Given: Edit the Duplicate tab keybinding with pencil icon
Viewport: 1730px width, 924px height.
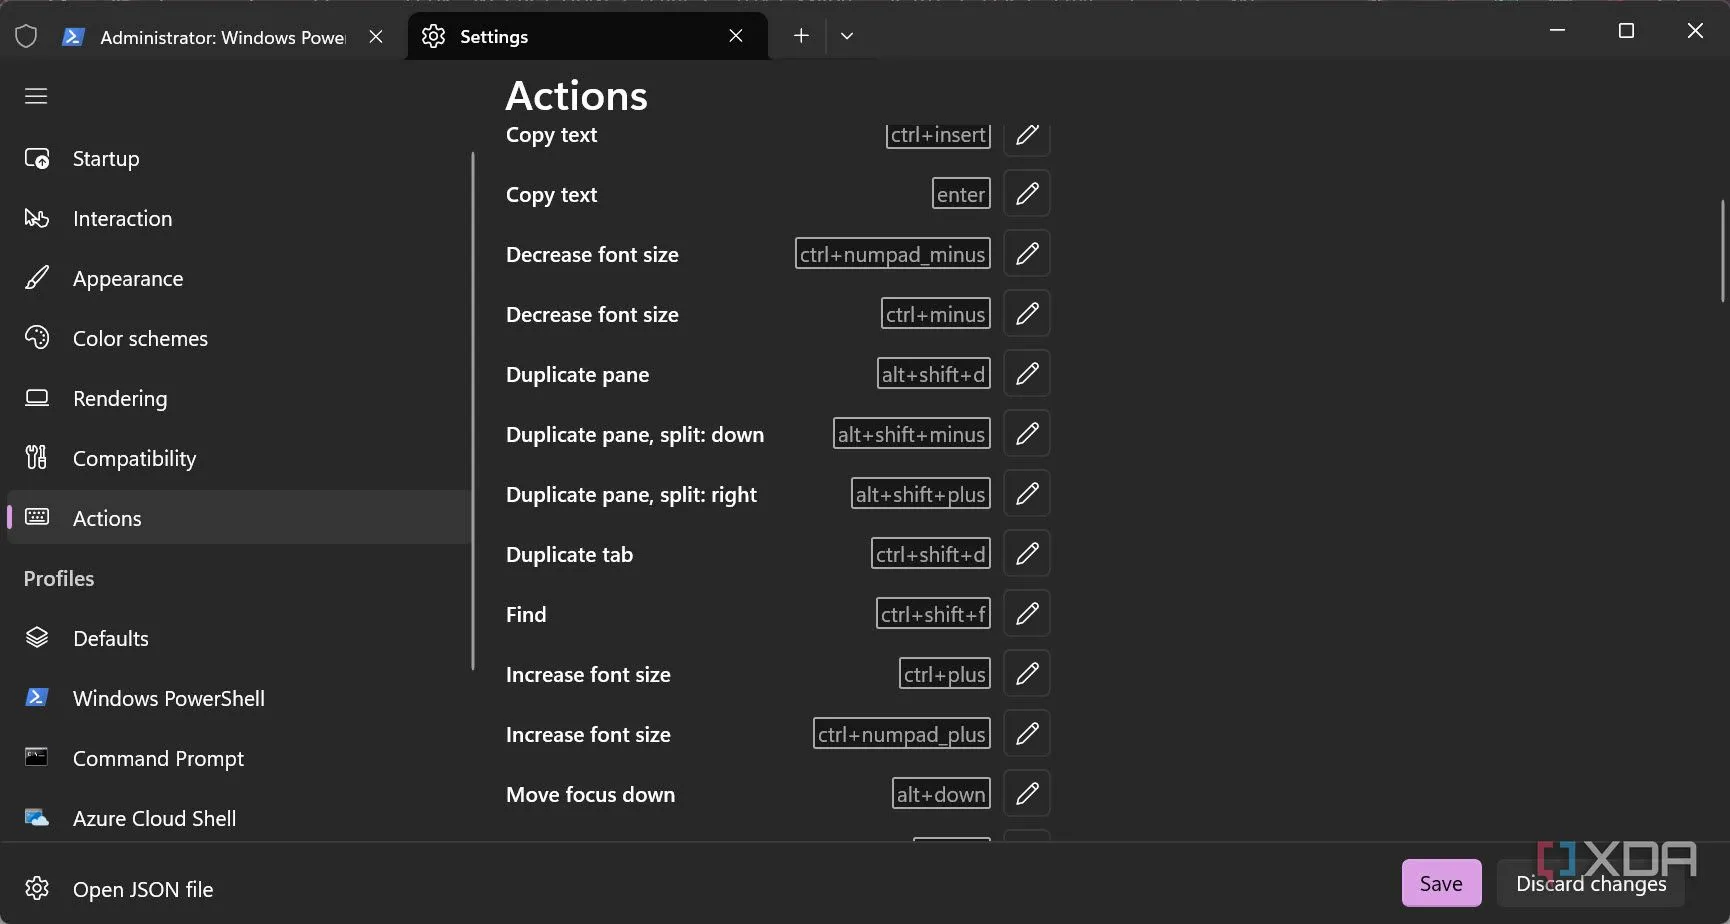Looking at the screenshot, I should (x=1026, y=554).
